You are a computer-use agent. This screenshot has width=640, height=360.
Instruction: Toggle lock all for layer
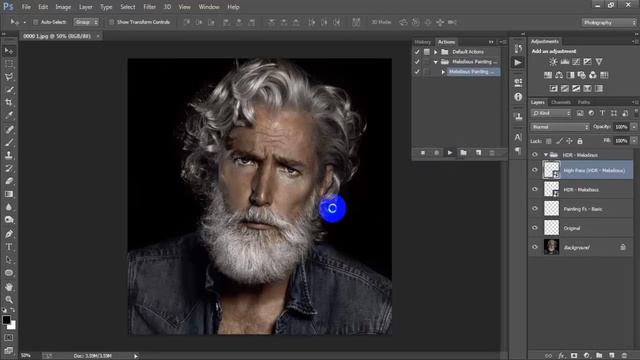pos(580,141)
